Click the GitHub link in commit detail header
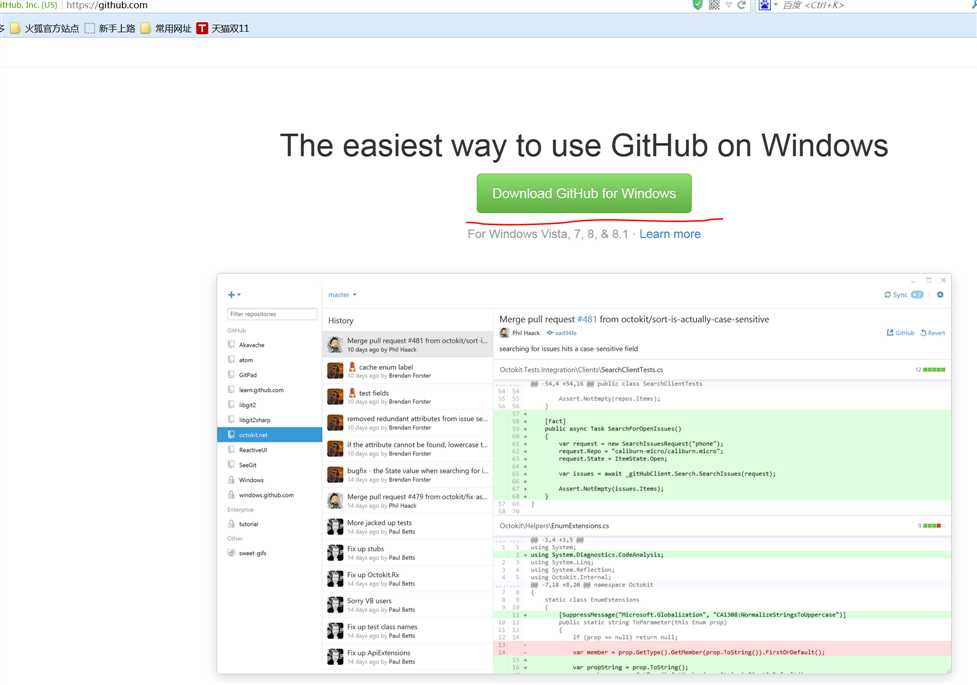Viewport: 977px width, 685px height. [x=900, y=333]
